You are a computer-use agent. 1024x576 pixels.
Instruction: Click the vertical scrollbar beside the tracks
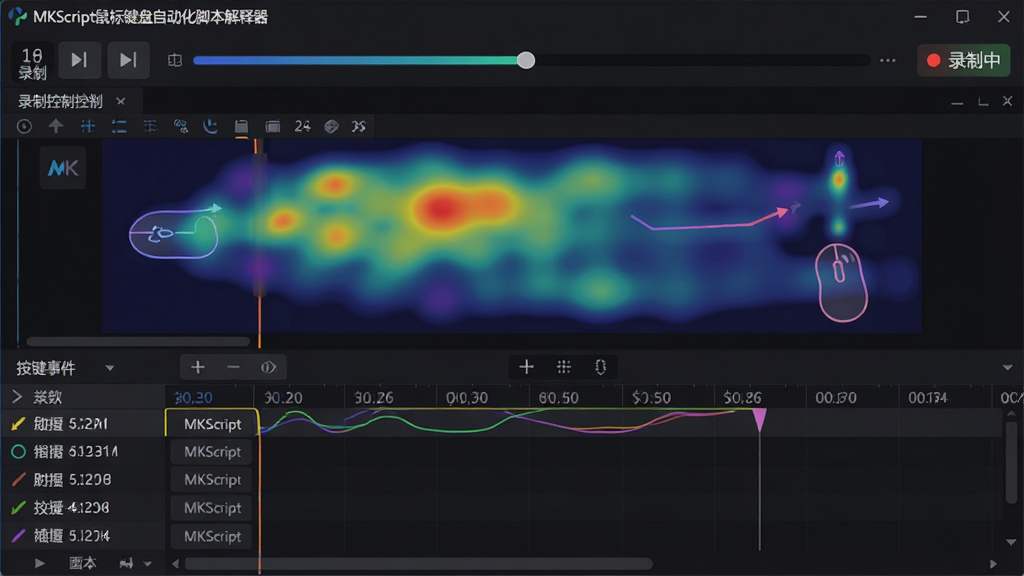pos(1011,462)
